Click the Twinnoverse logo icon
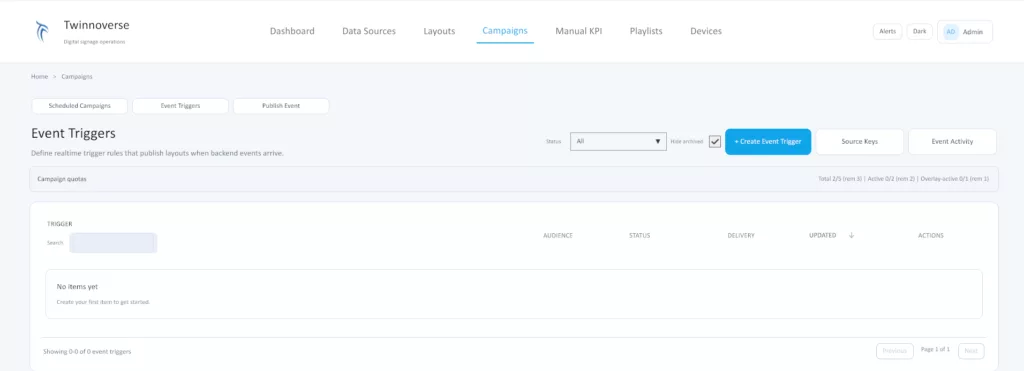This screenshot has height=371, width=1024. coord(42,31)
